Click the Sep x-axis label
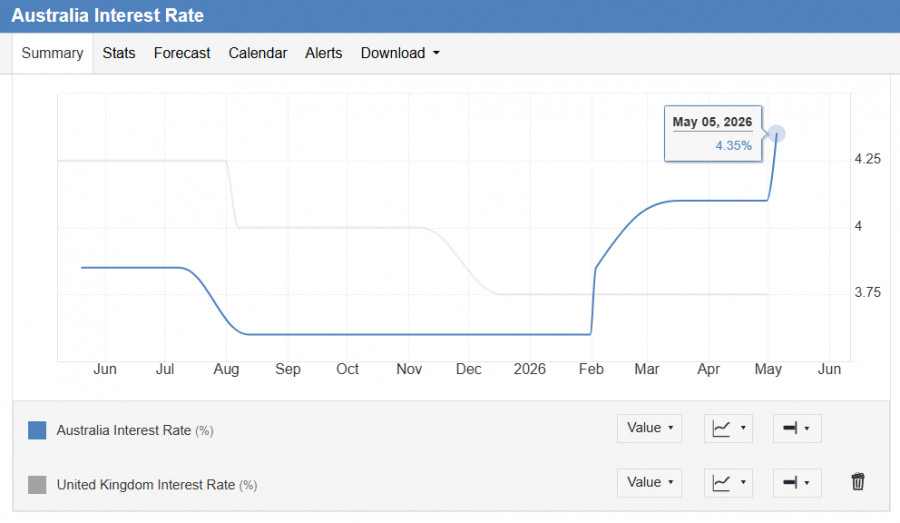The height and width of the screenshot is (523, 900). click(x=288, y=369)
